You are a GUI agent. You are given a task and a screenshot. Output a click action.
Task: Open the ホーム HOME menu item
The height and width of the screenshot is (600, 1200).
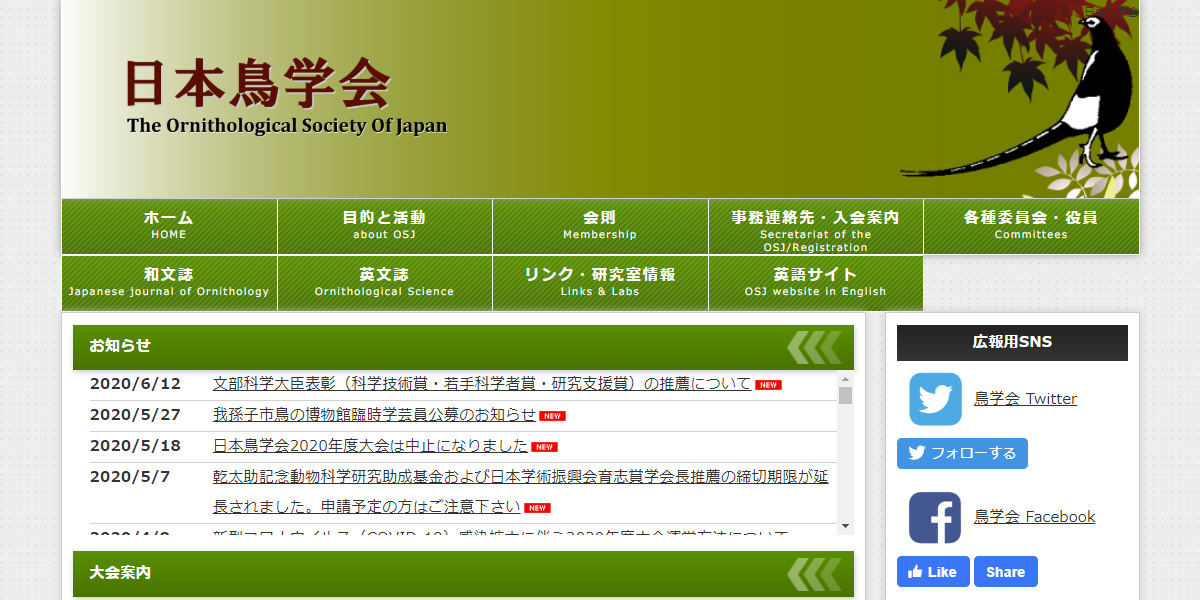pyautogui.click(x=169, y=226)
